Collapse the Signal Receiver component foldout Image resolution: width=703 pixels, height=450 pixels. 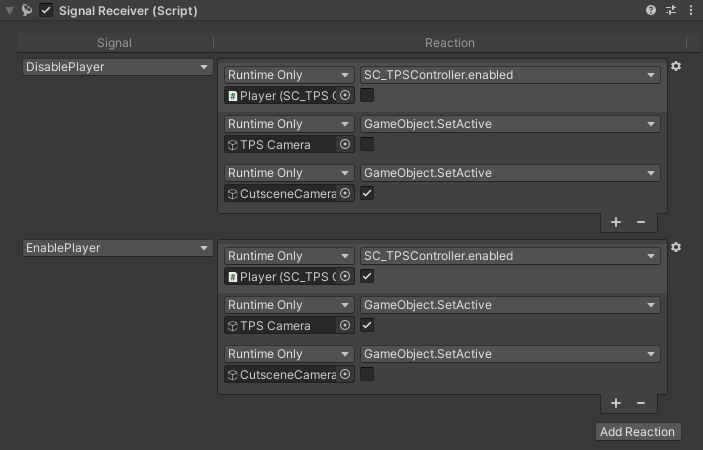[x=10, y=11]
